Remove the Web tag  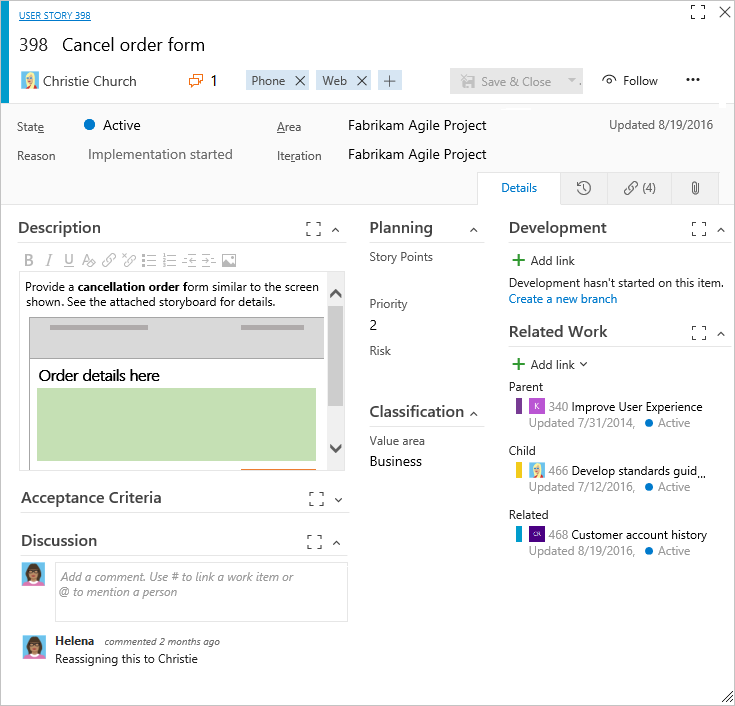pos(362,81)
